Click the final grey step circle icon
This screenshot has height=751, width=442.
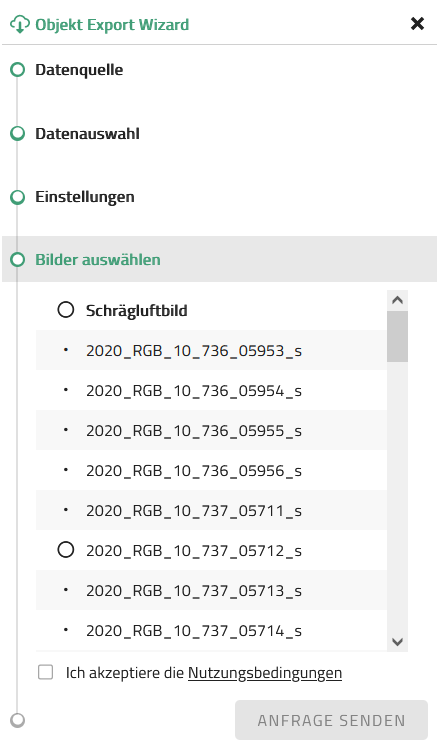click(18, 720)
